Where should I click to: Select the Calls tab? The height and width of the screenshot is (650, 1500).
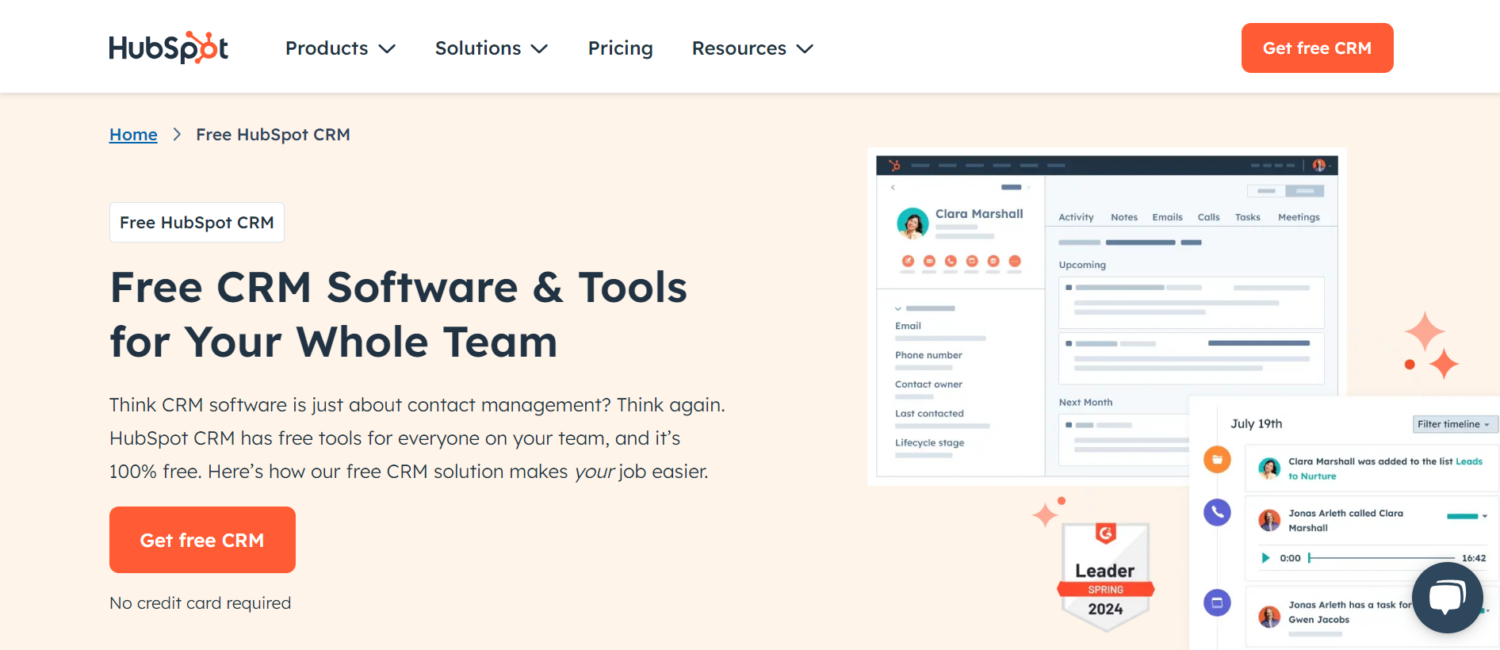(1208, 217)
